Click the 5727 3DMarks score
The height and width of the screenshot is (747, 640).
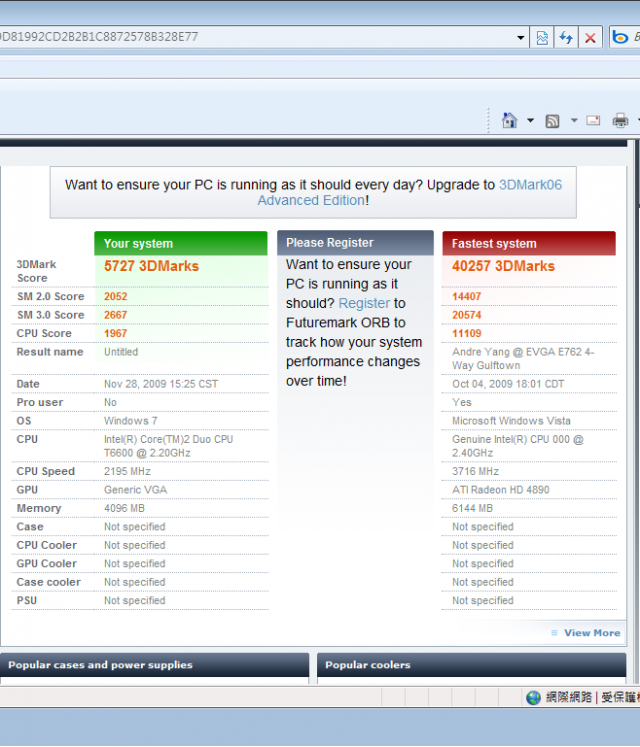click(151, 266)
